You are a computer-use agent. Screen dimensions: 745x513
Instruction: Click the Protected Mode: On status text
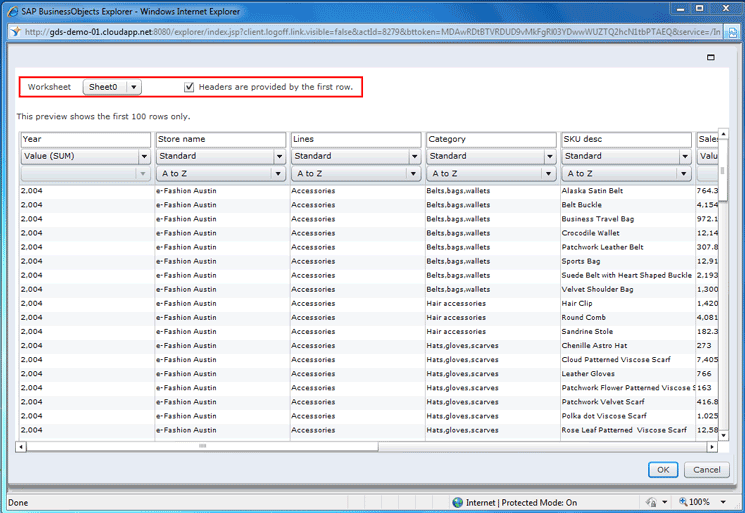pos(539,503)
